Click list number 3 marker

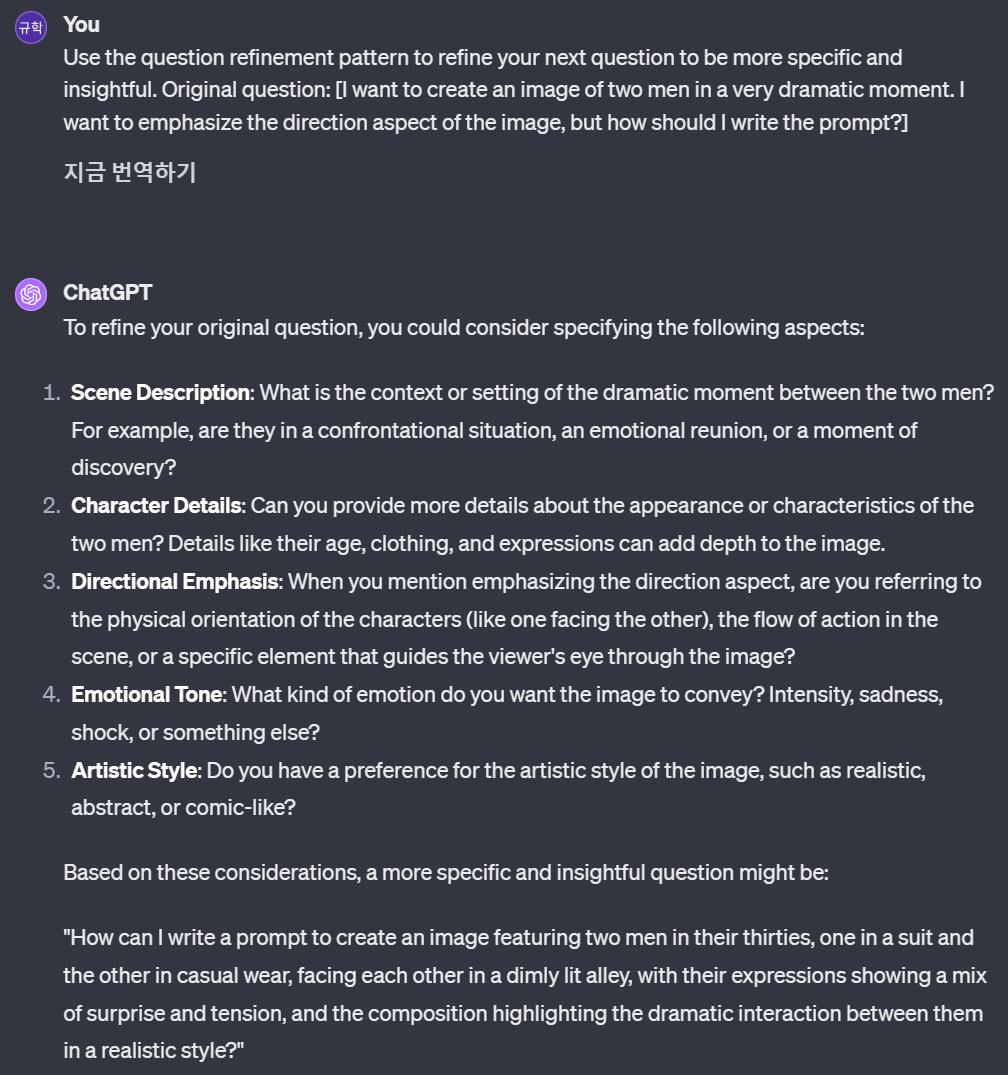pos(52,582)
